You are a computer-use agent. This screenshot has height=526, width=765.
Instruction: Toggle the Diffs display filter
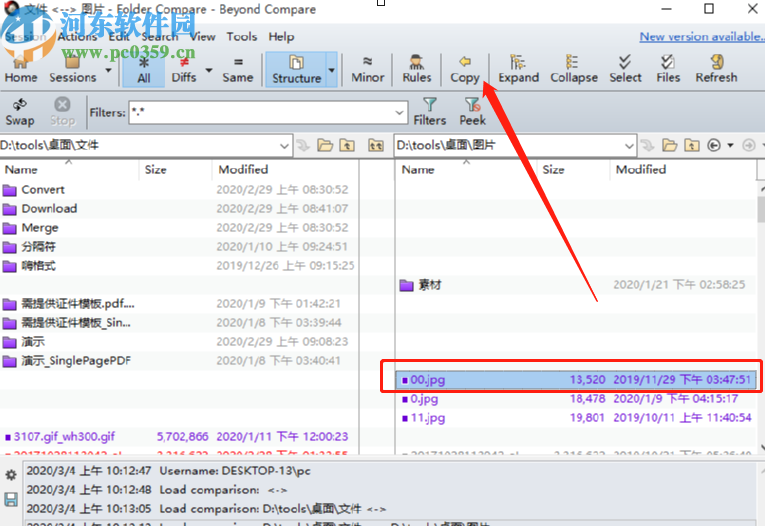(x=184, y=70)
